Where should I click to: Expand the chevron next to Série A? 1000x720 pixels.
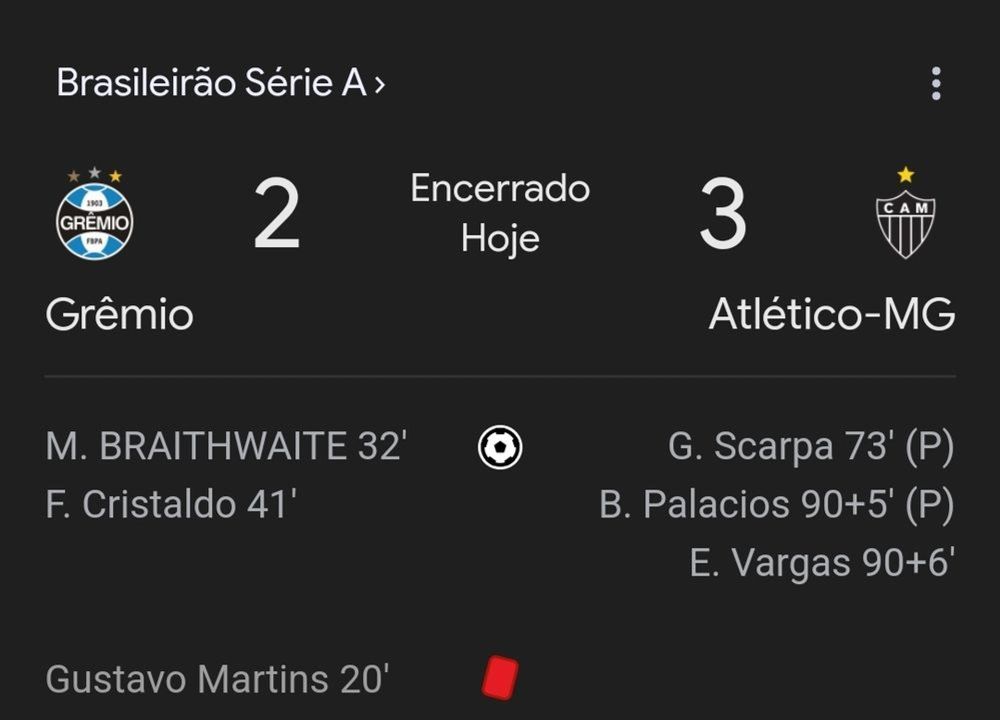click(x=379, y=84)
